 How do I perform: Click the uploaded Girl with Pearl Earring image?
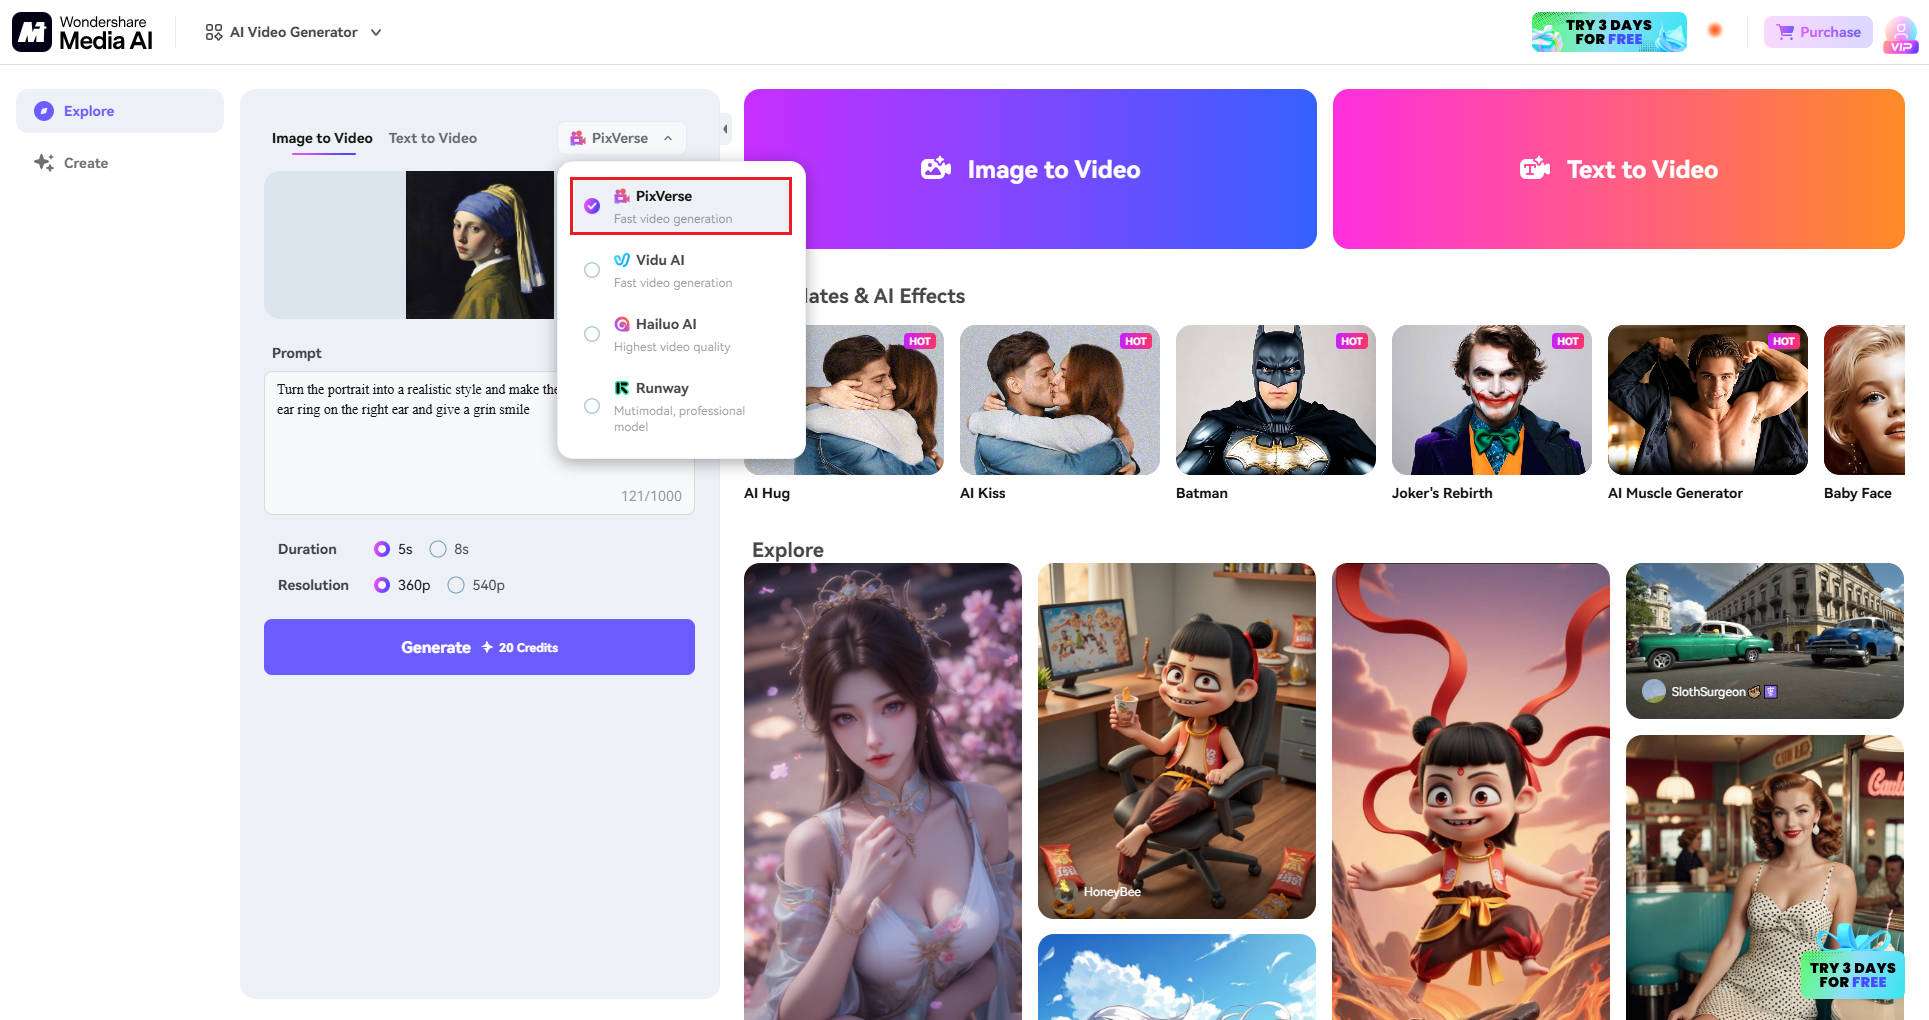point(480,245)
